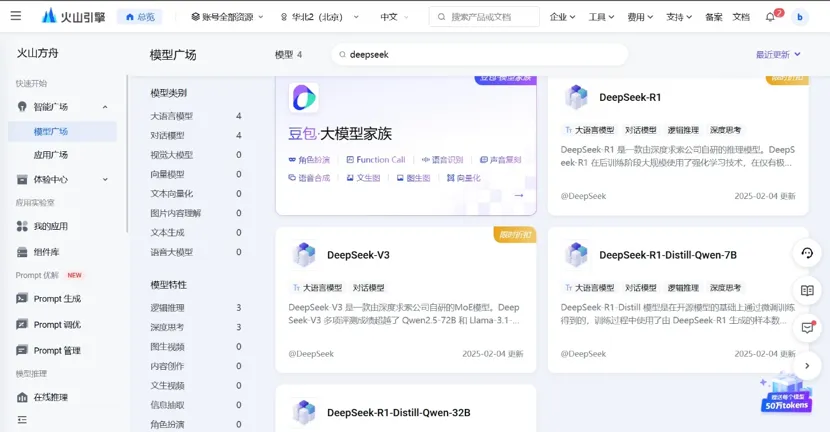
Task: Filter by 逻辑推理 feature
Action: (x=167, y=308)
